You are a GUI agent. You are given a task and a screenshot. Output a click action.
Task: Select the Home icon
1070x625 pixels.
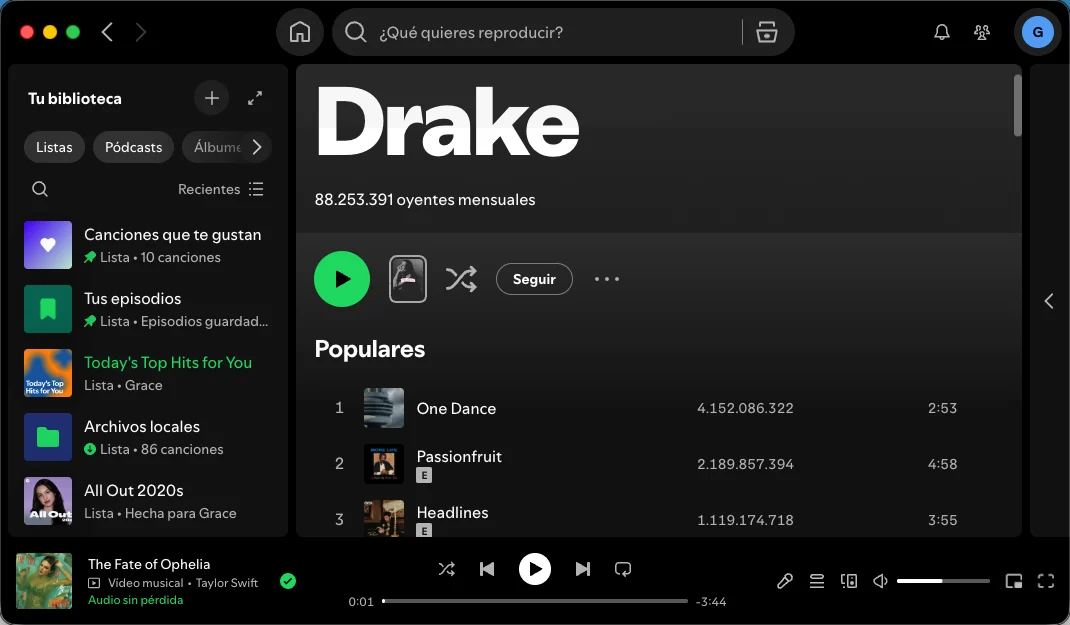coord(299,31)
